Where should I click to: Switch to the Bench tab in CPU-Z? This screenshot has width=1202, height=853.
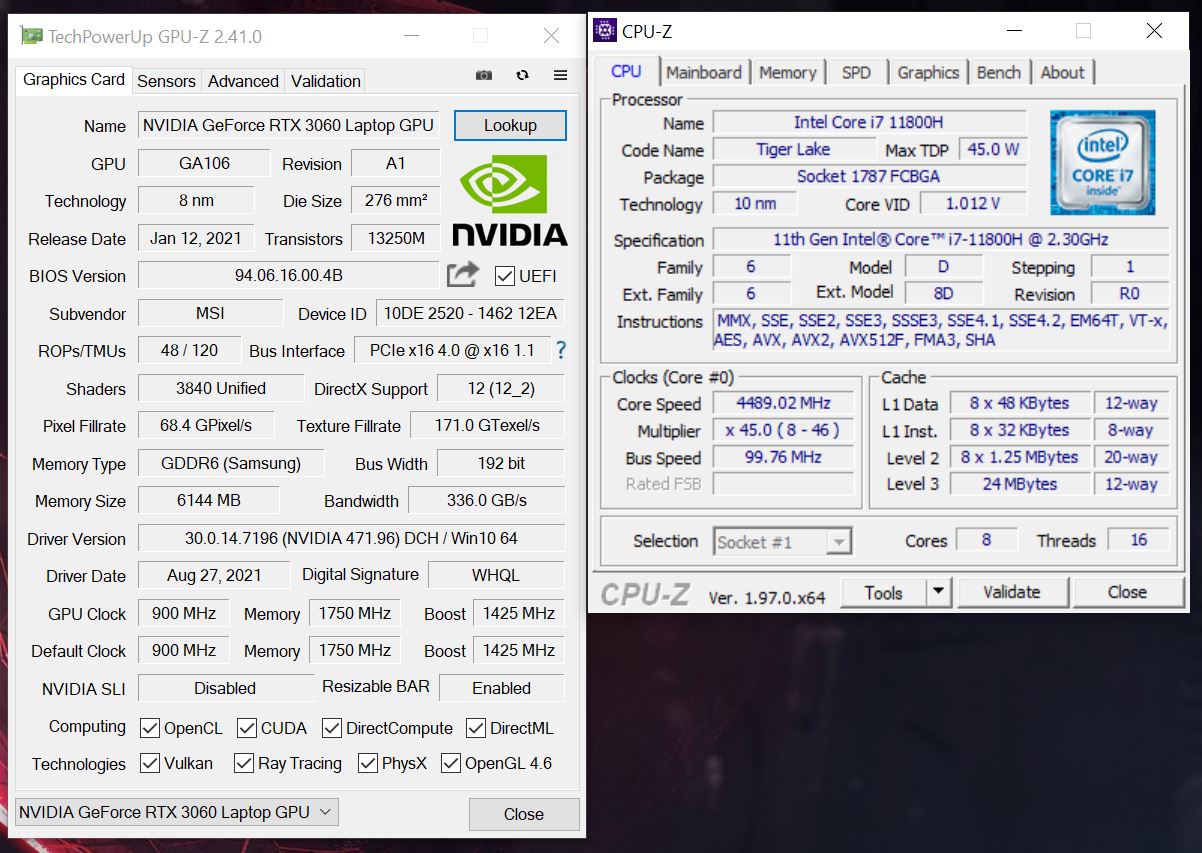pyautogui.click(x=998, y=72)
